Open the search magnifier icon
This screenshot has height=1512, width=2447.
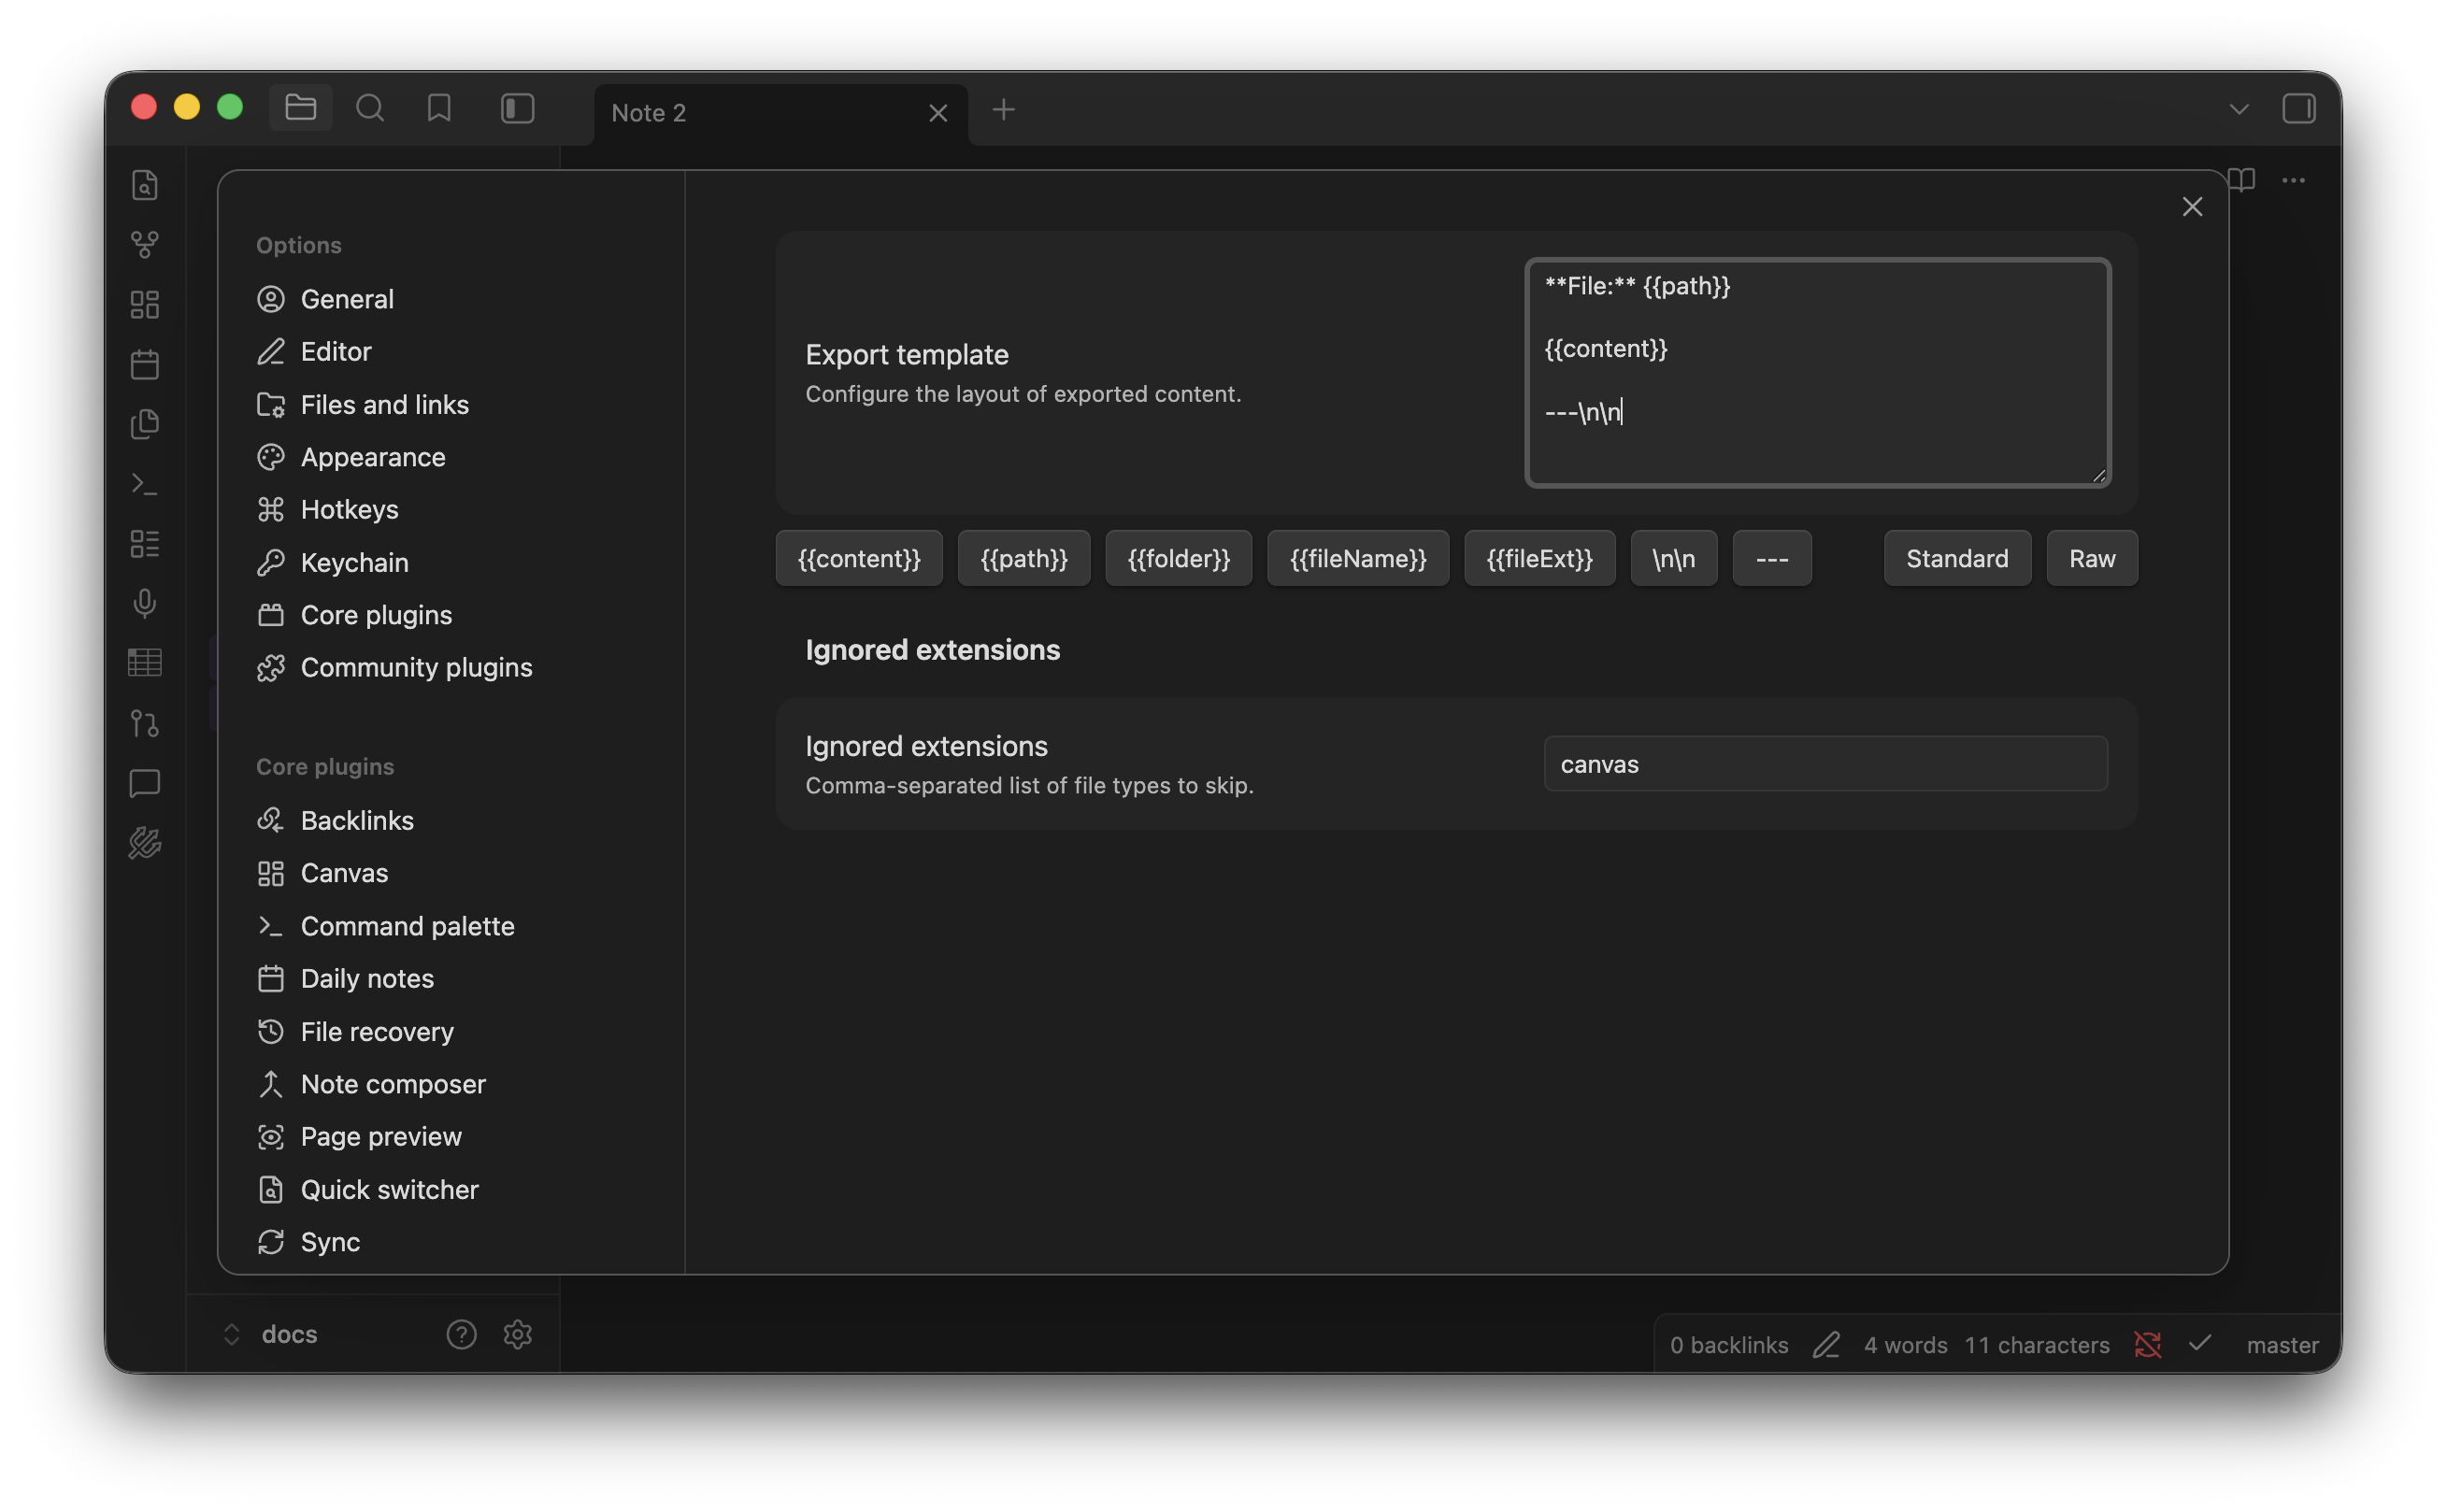coord(370,108)
